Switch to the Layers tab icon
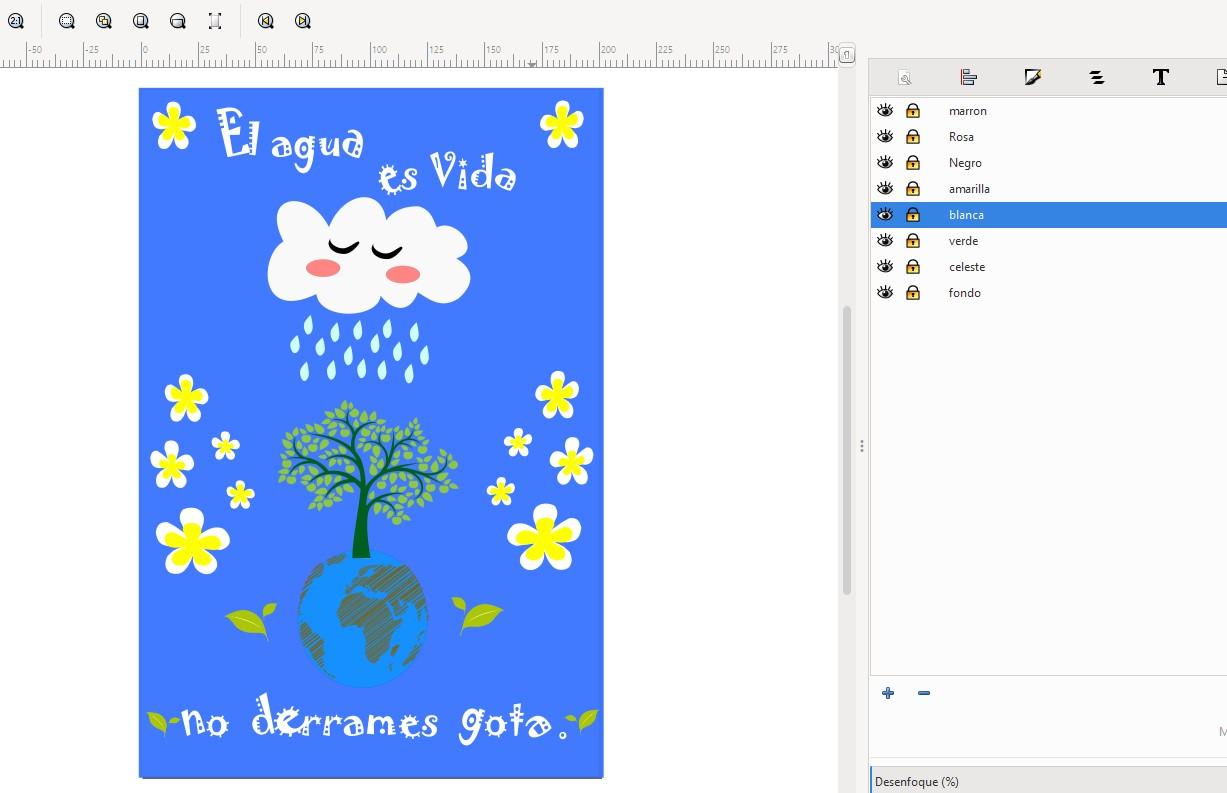The height and width of the screenshot is (793, 1227). point(1097,77)
